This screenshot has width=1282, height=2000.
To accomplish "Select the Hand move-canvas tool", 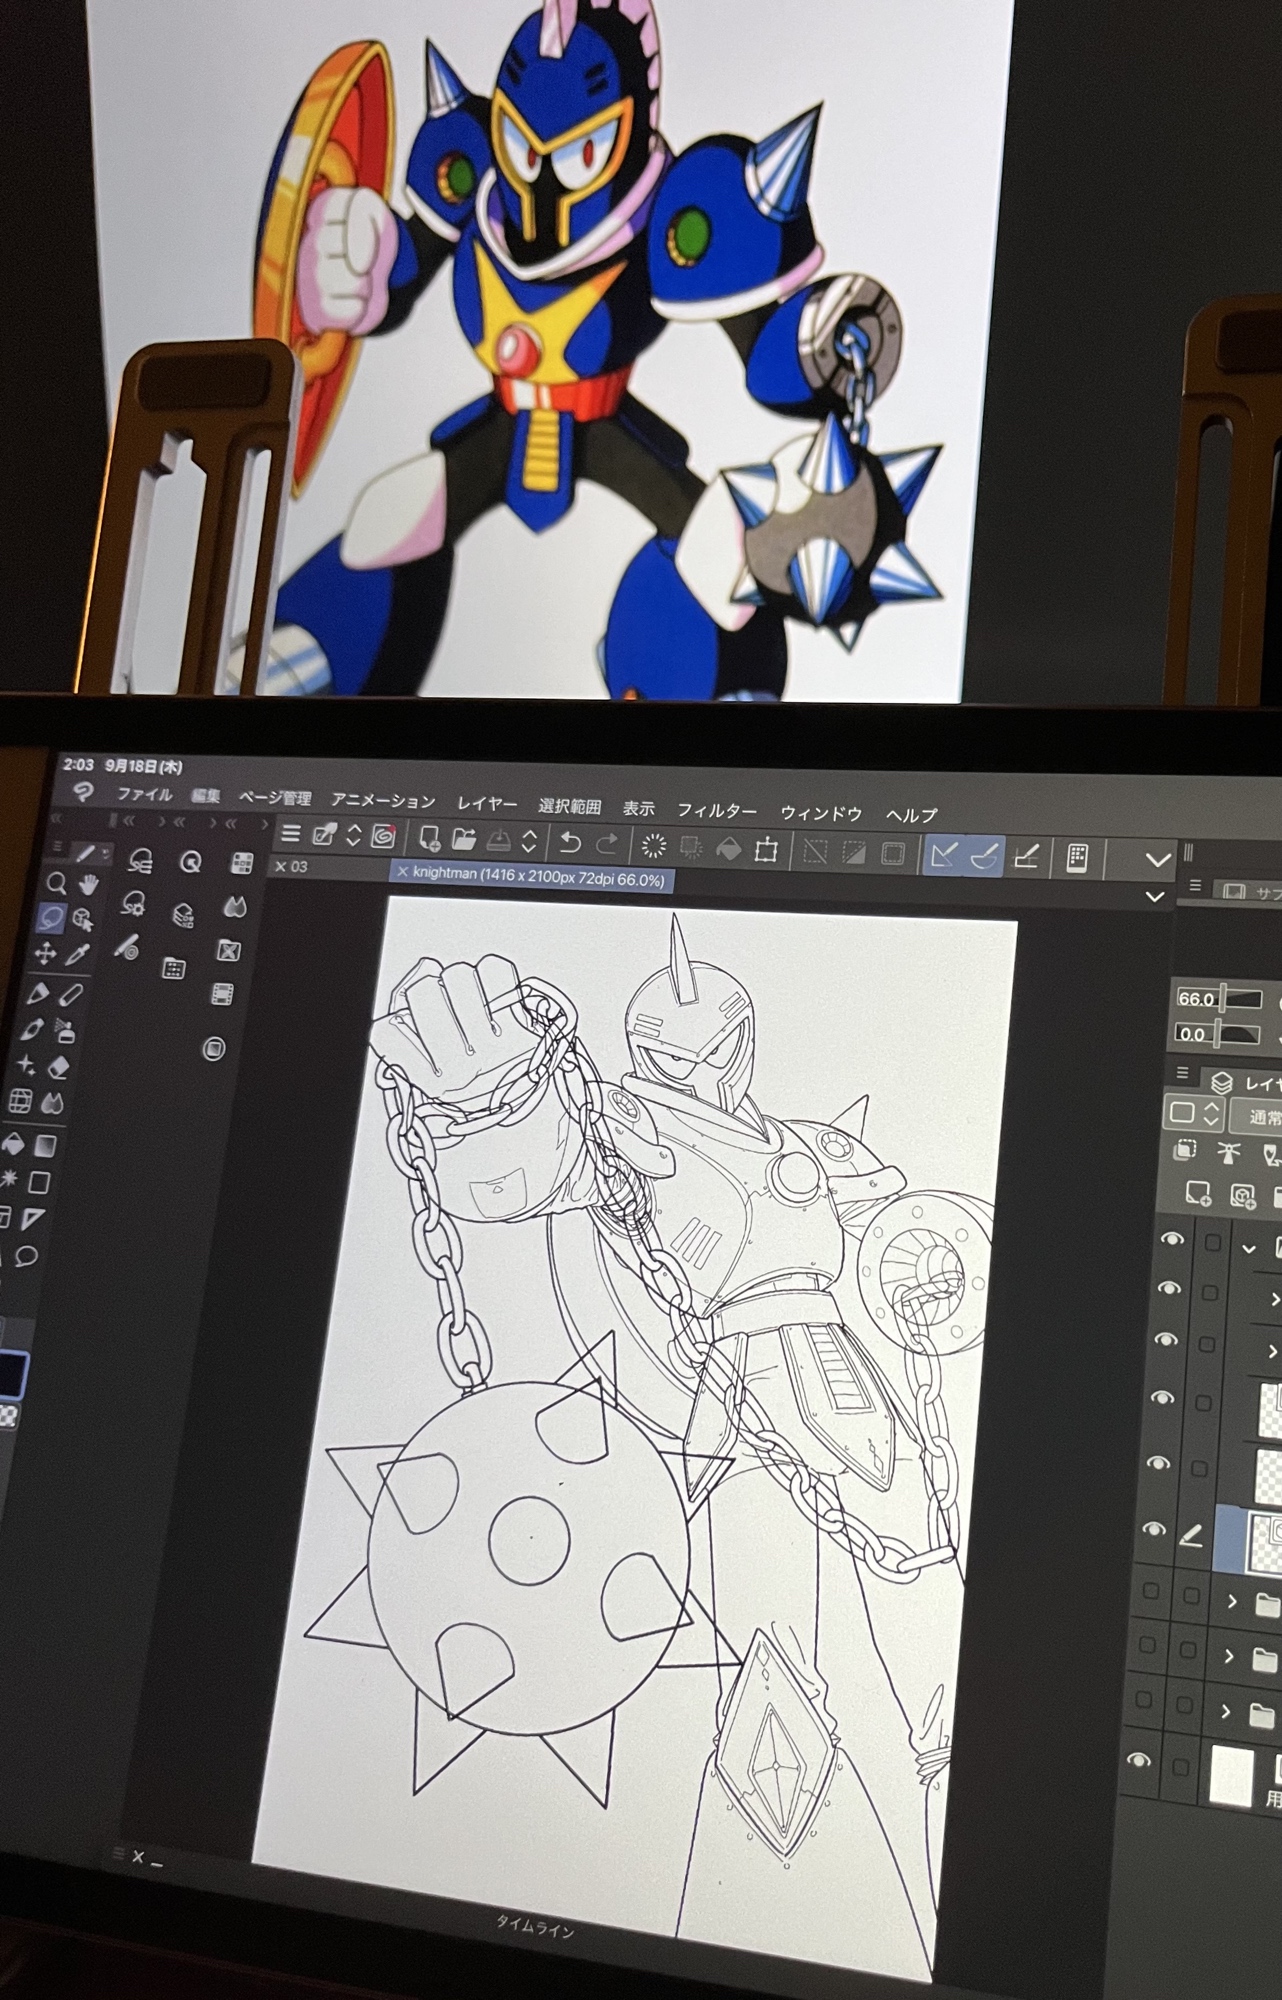I will [x=89, y=884].
